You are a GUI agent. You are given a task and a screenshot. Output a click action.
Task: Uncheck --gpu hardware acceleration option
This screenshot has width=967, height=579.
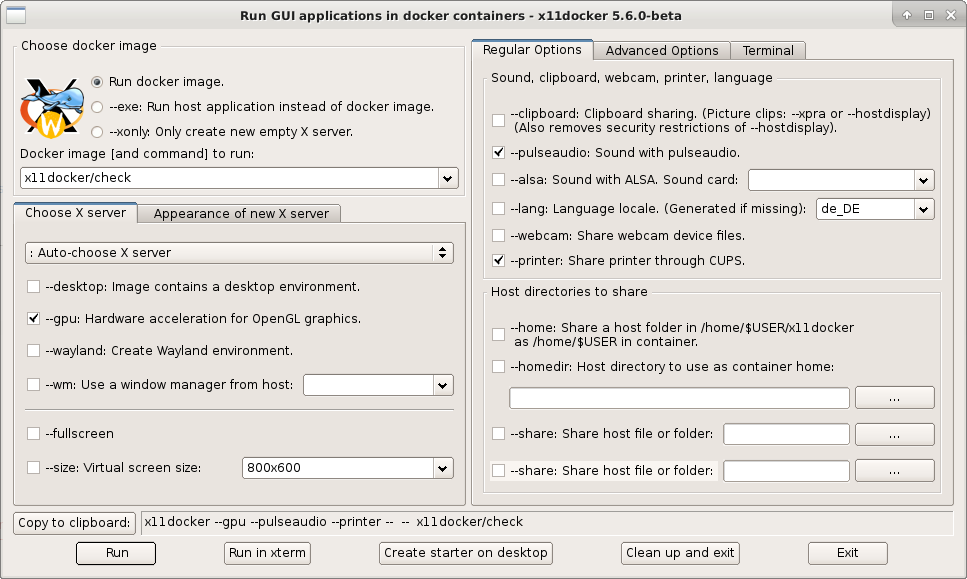click(33, 319)
